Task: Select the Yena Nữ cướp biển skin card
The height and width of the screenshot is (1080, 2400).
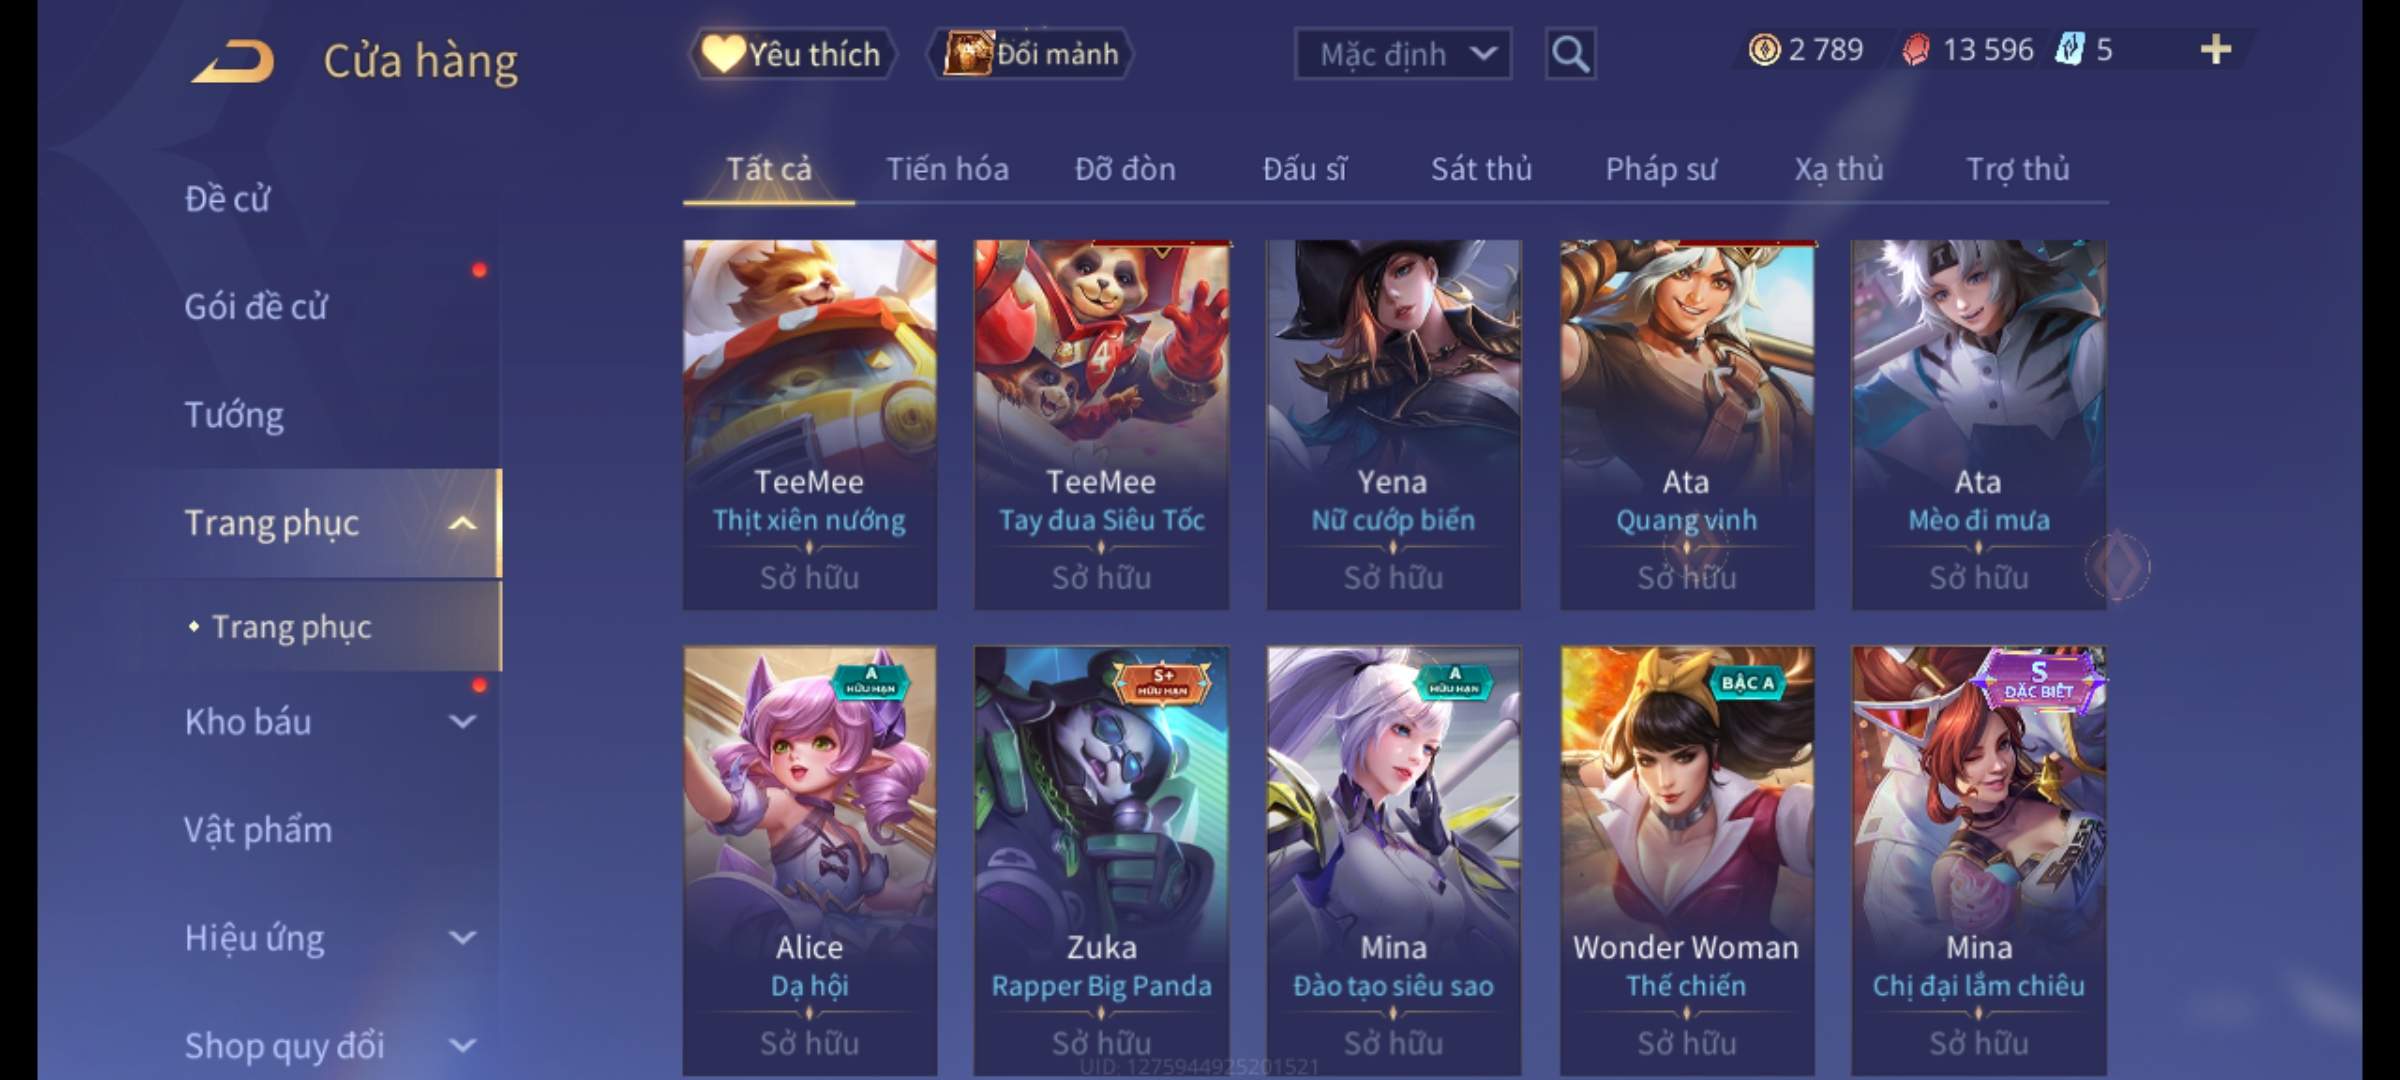Action: tap(1393, 424)
